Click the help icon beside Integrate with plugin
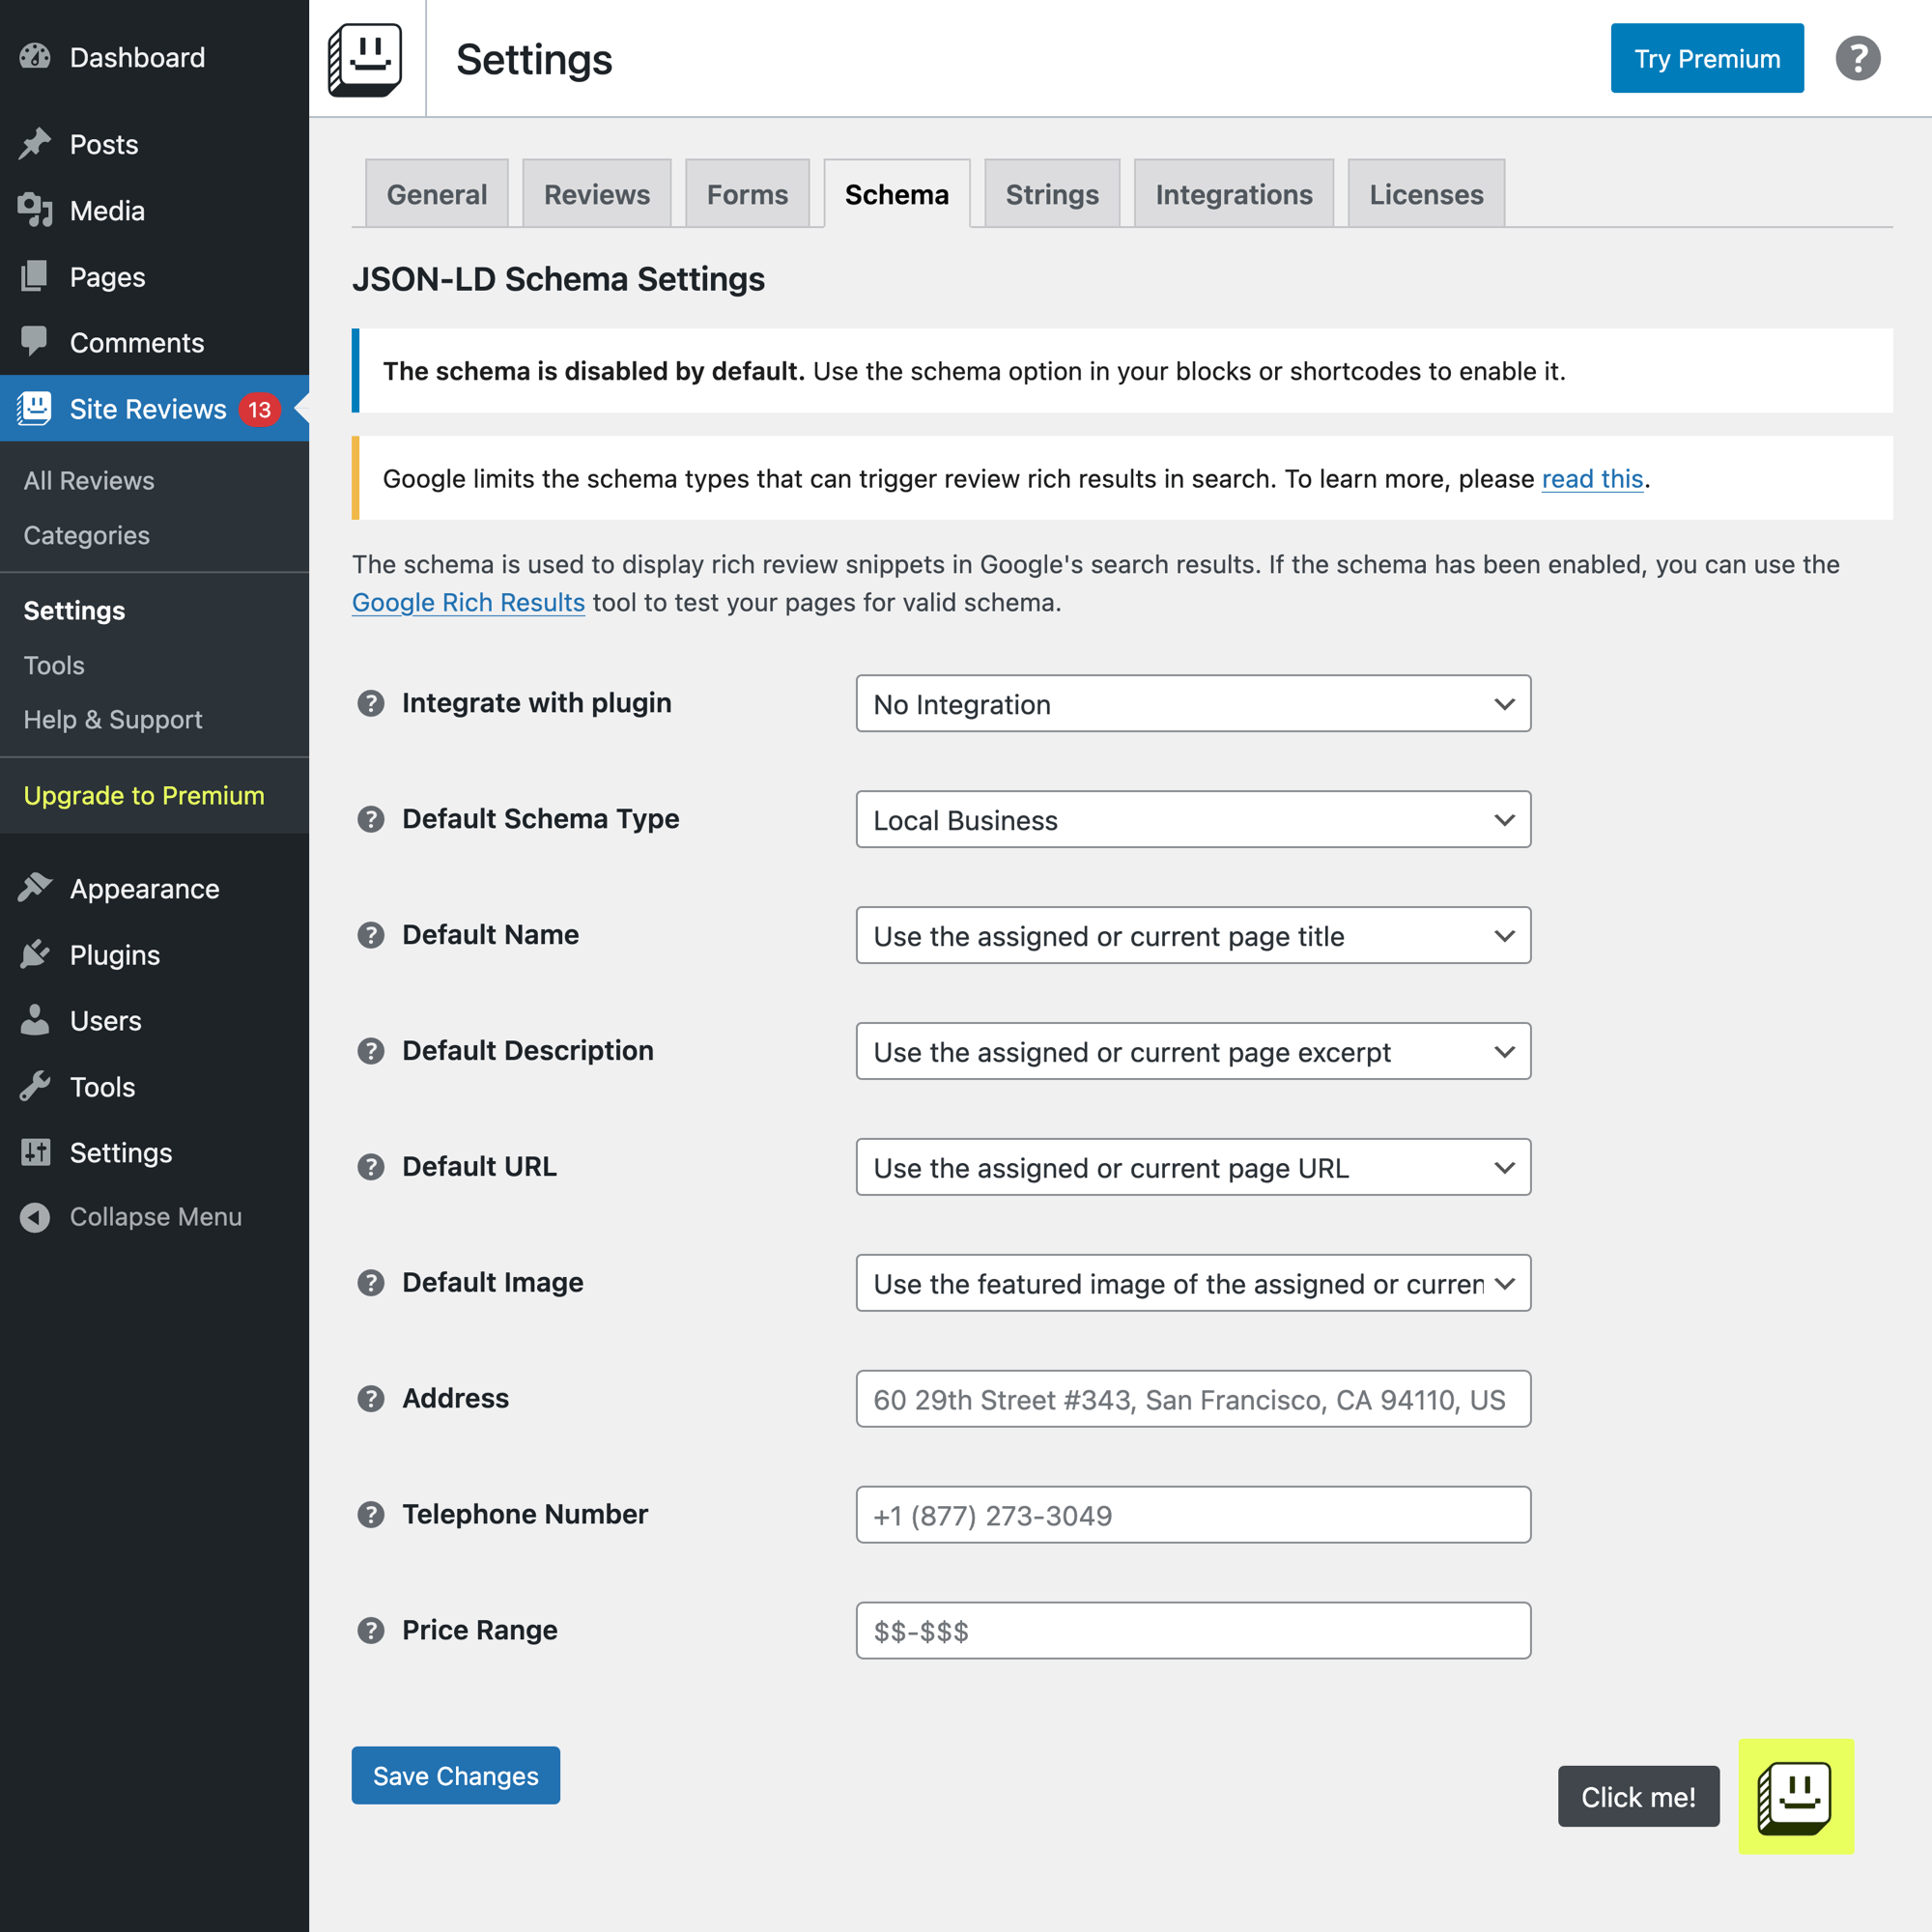Viewport: 1932px width, 1932px height. point(371,703)
